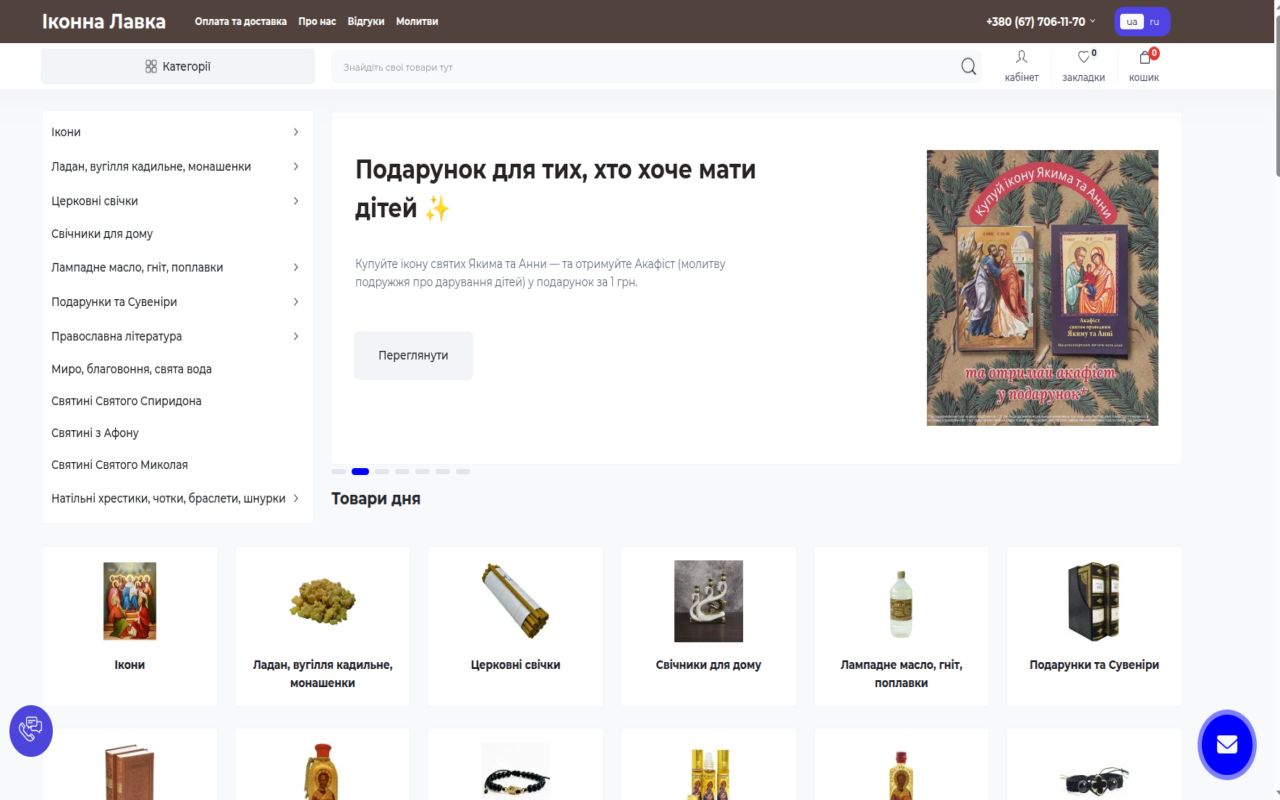The width and height of the screenshot is (1280, 800).
Task: Select Свічники для дому in sidebar
Action: (102, 234)
